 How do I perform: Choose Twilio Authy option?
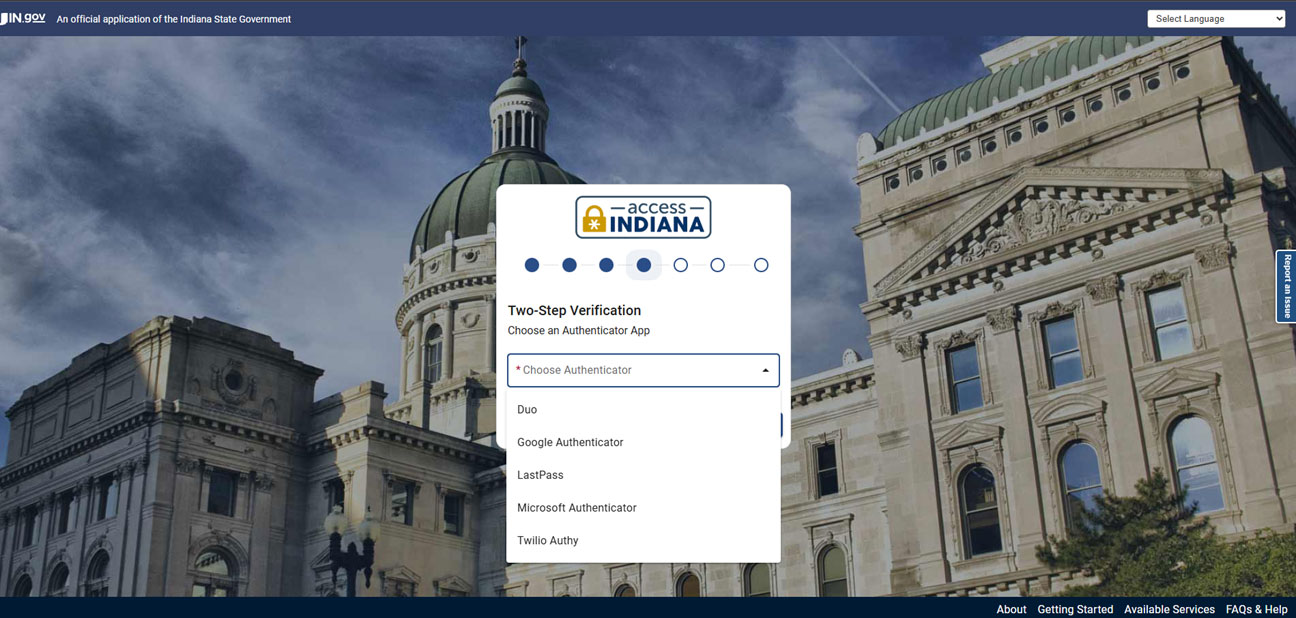tap(548, 541)
